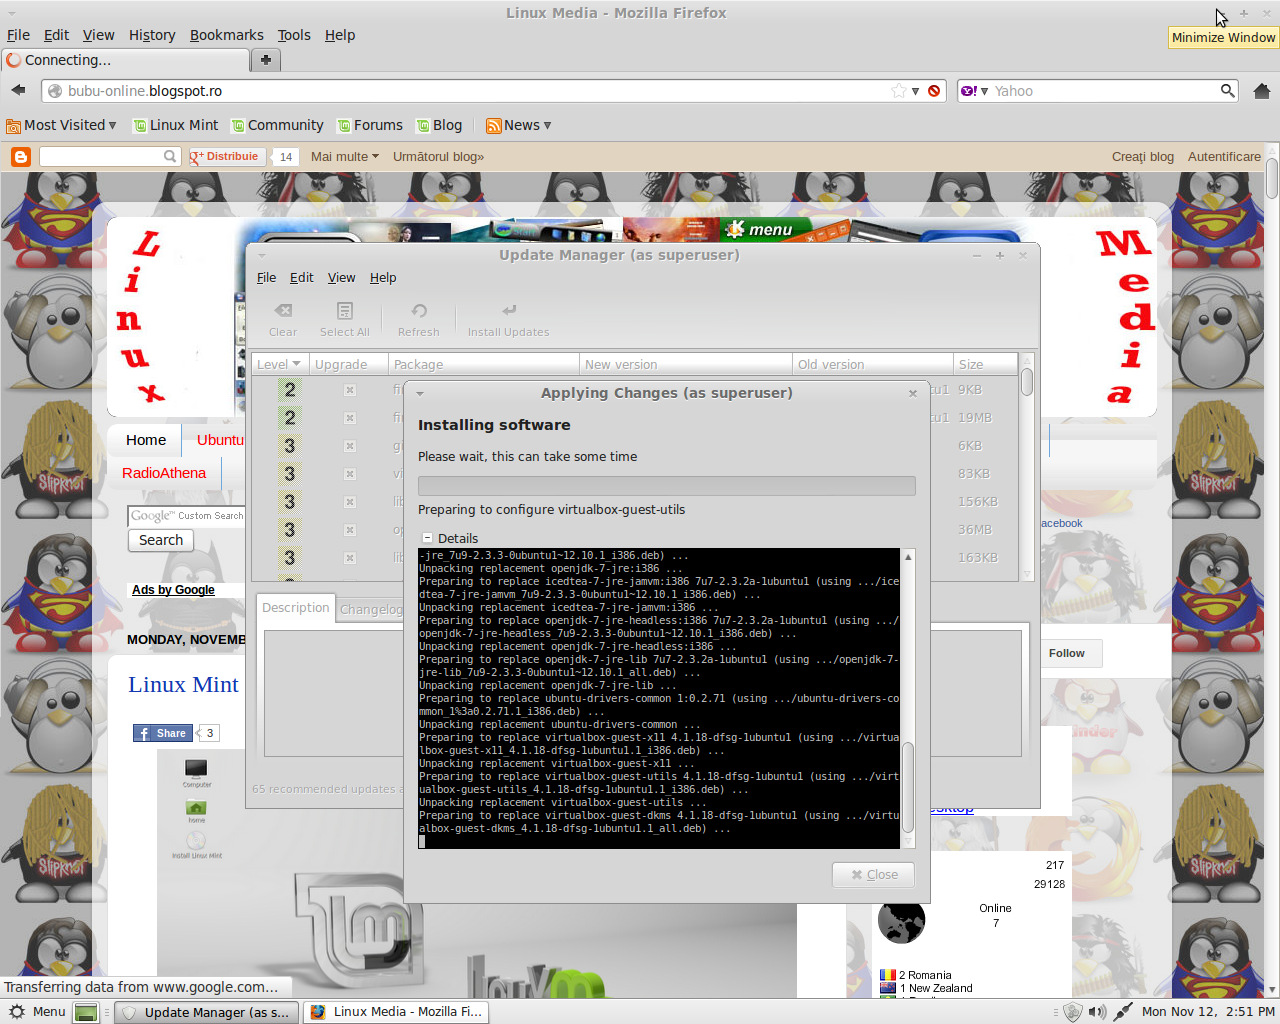Click the magnifier icon in the Yahoo search box
The height and width of the screenshot is (1024, 1280).
point(1227,91)
